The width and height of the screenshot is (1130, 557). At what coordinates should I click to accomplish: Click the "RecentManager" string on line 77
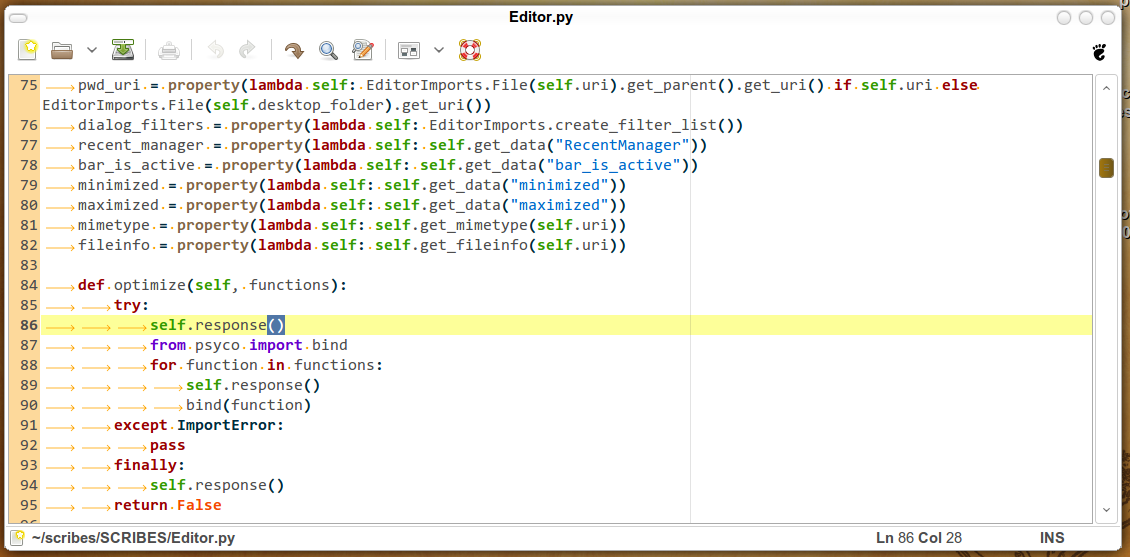(x=623, y=146)
